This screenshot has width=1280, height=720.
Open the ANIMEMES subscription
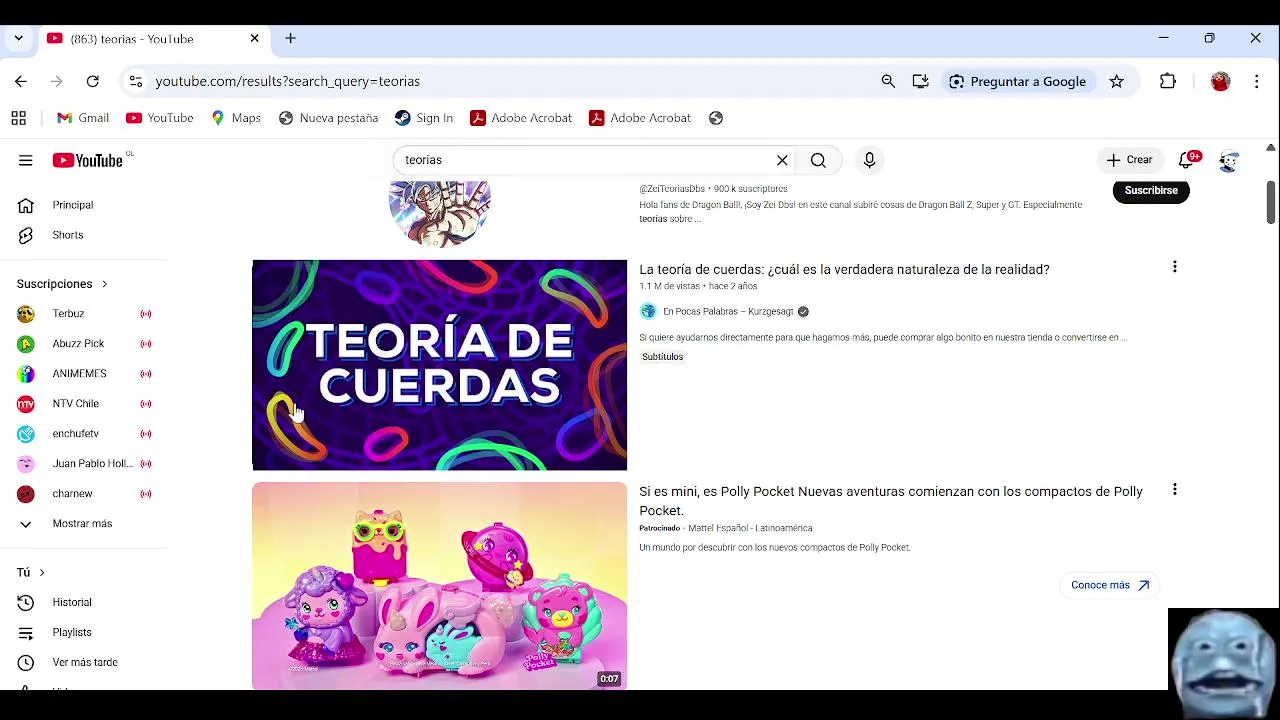coord(84,374)
